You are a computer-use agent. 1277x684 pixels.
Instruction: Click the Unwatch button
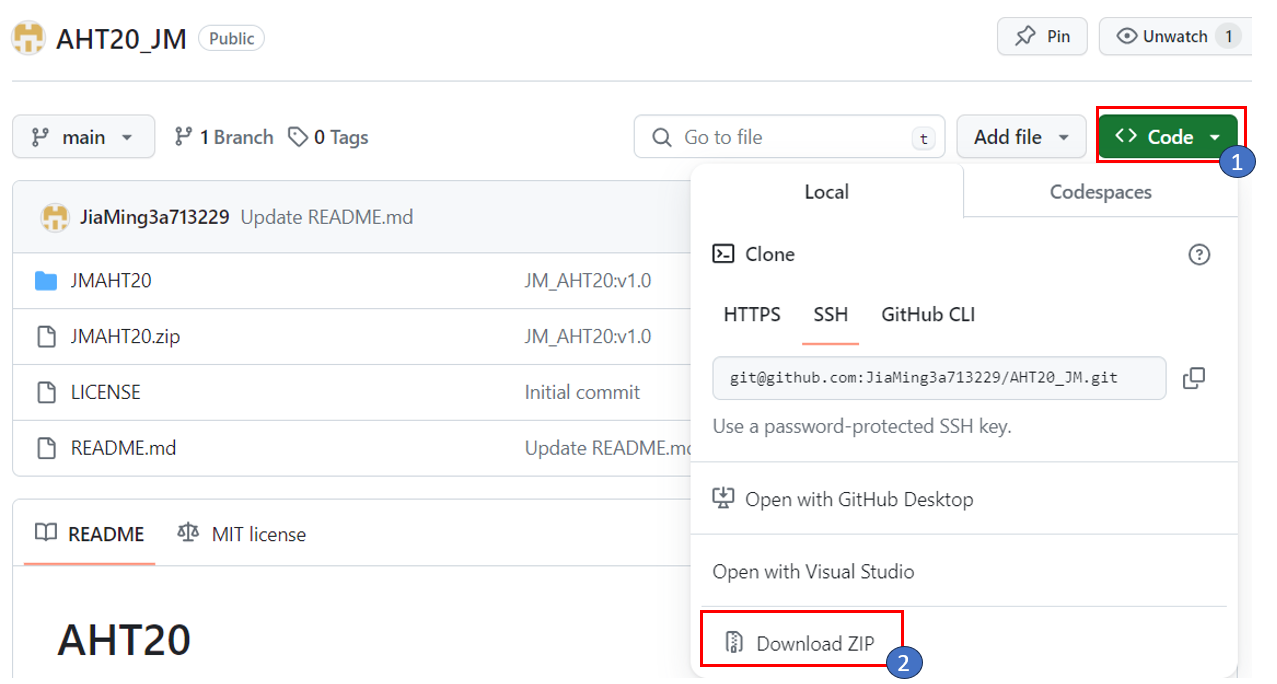(1175, 36)
